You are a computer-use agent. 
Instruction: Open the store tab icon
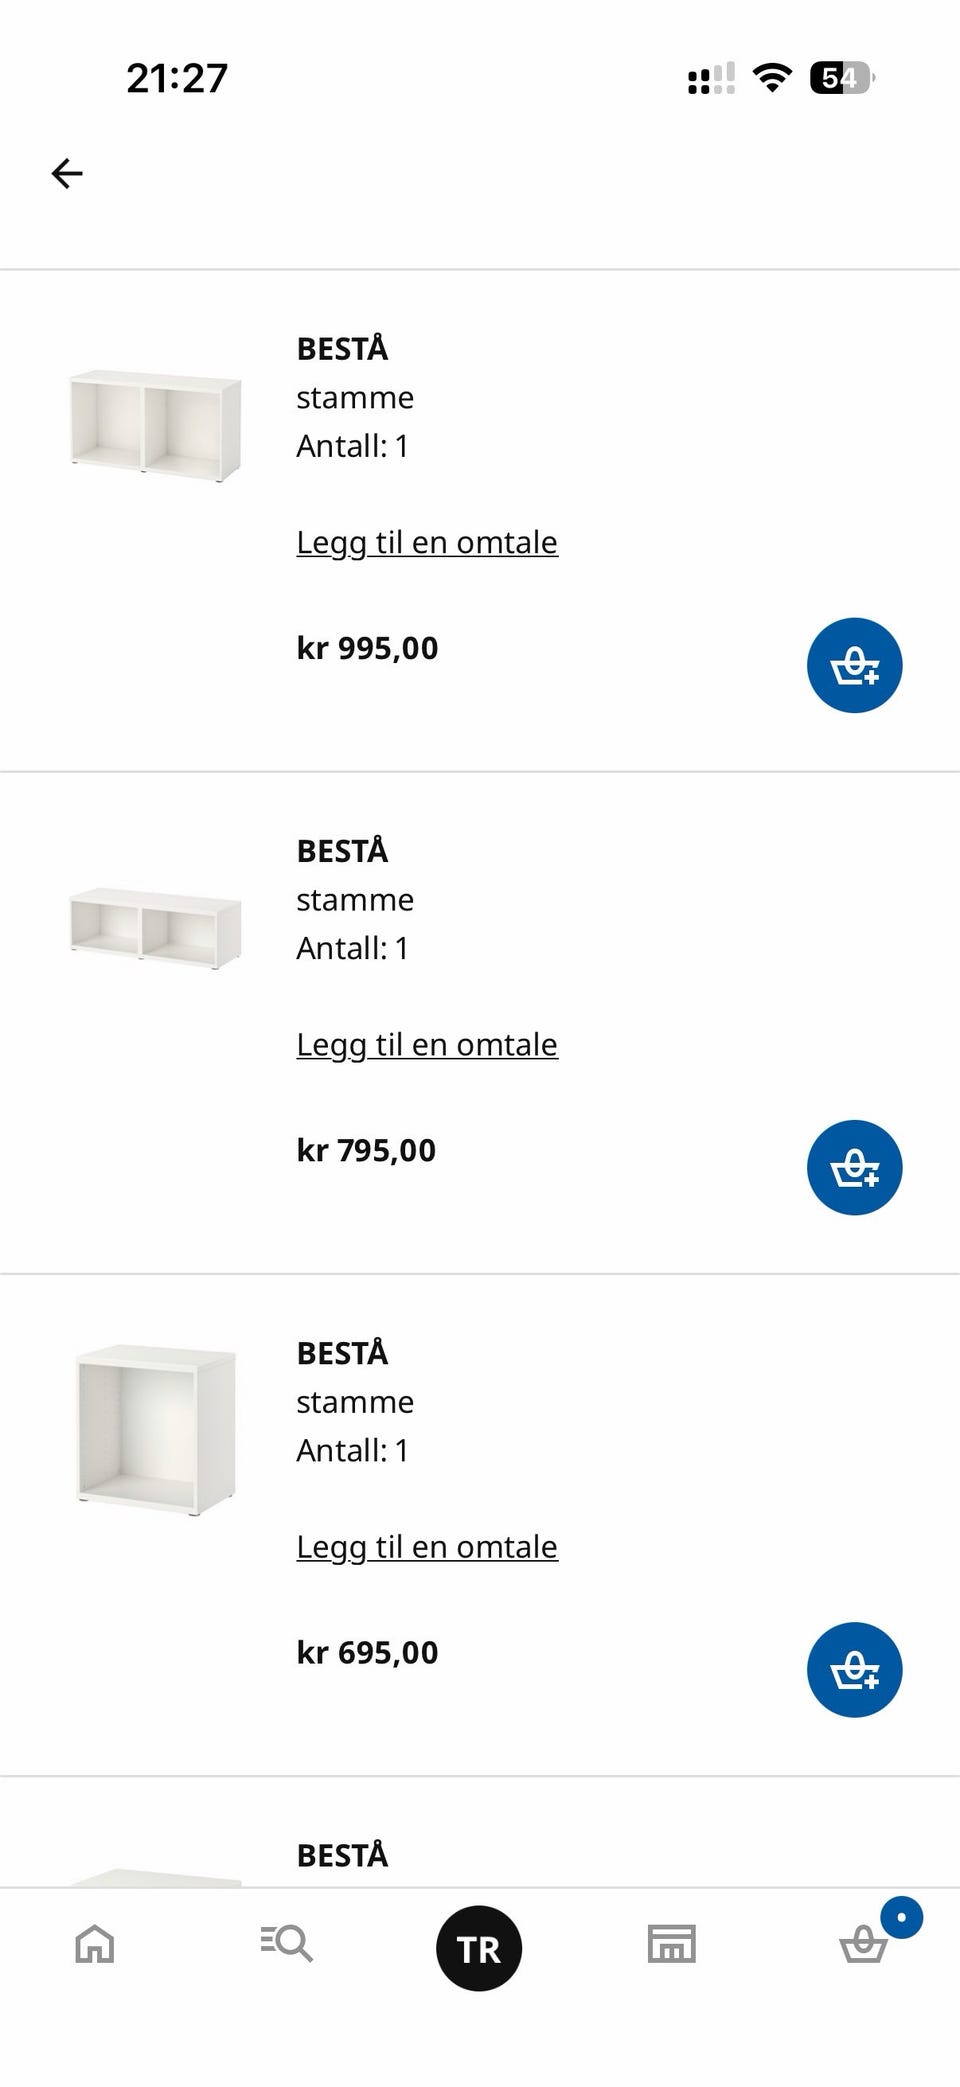pyautogui.click(x=671, y=1944)
